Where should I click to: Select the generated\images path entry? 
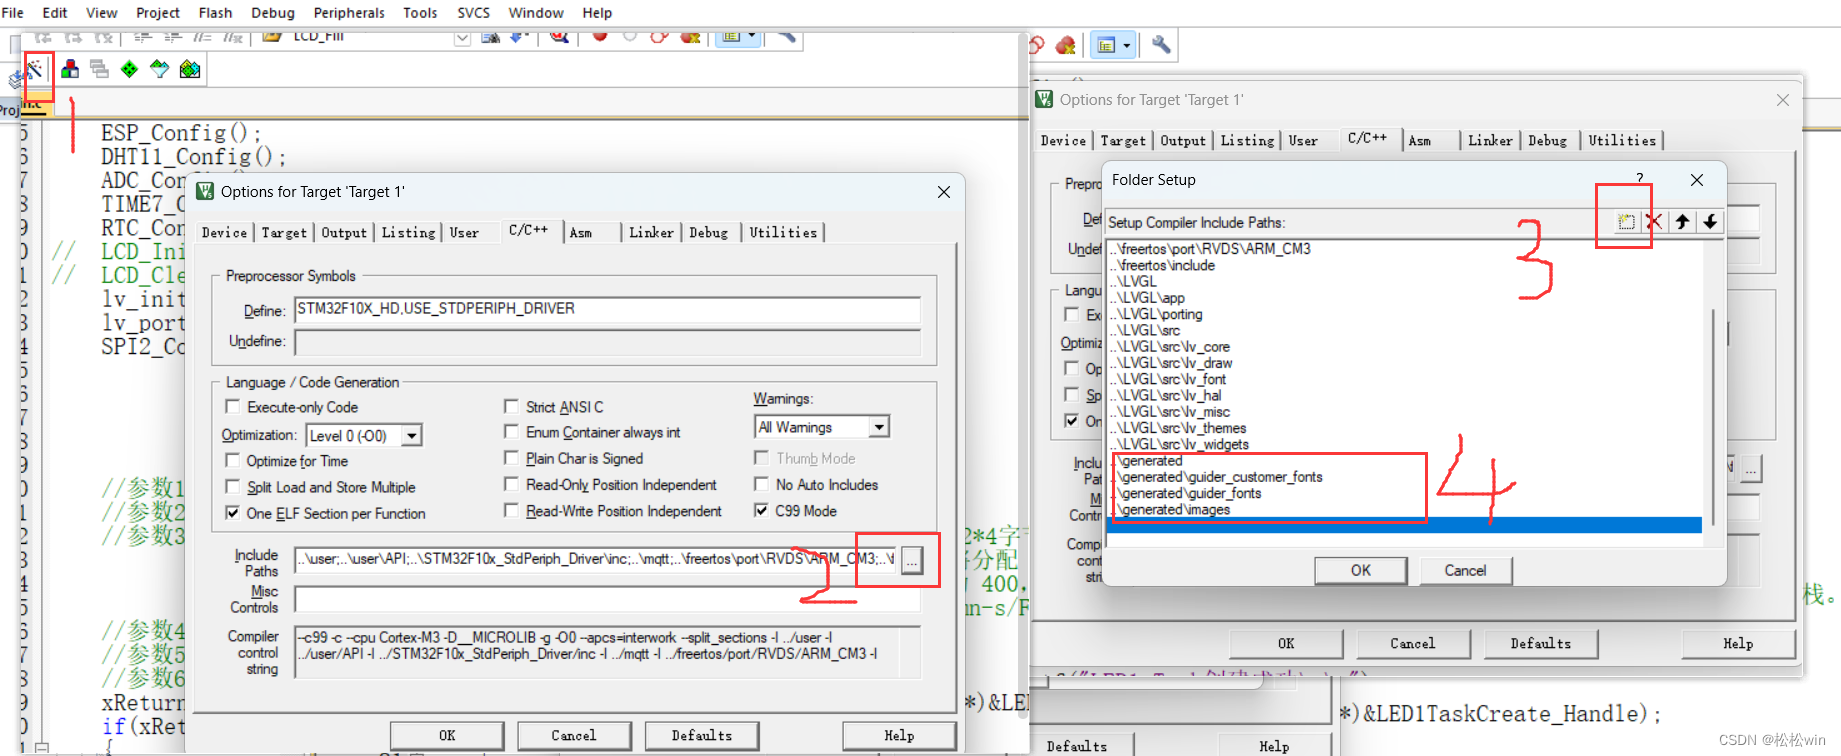pyautogui.click(x=1171, y=509)
